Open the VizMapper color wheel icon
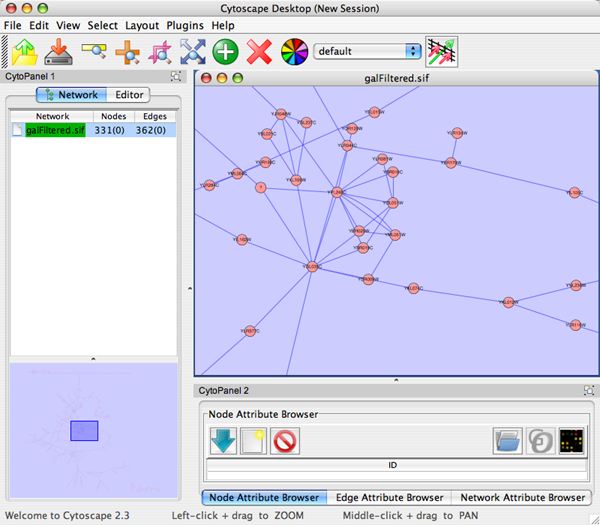The image size is (600, 525). 294,52
